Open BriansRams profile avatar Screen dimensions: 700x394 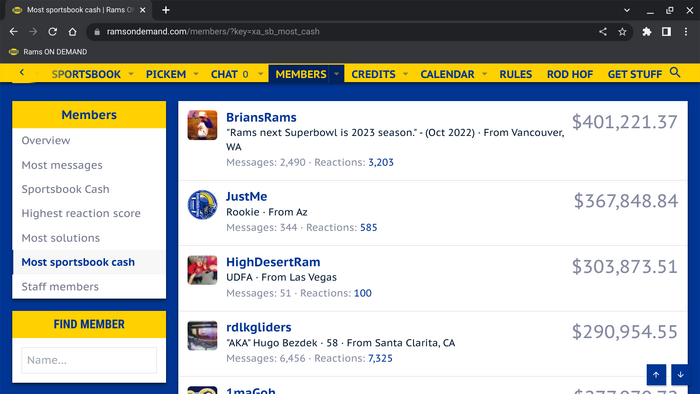click(x=202, y=125)
